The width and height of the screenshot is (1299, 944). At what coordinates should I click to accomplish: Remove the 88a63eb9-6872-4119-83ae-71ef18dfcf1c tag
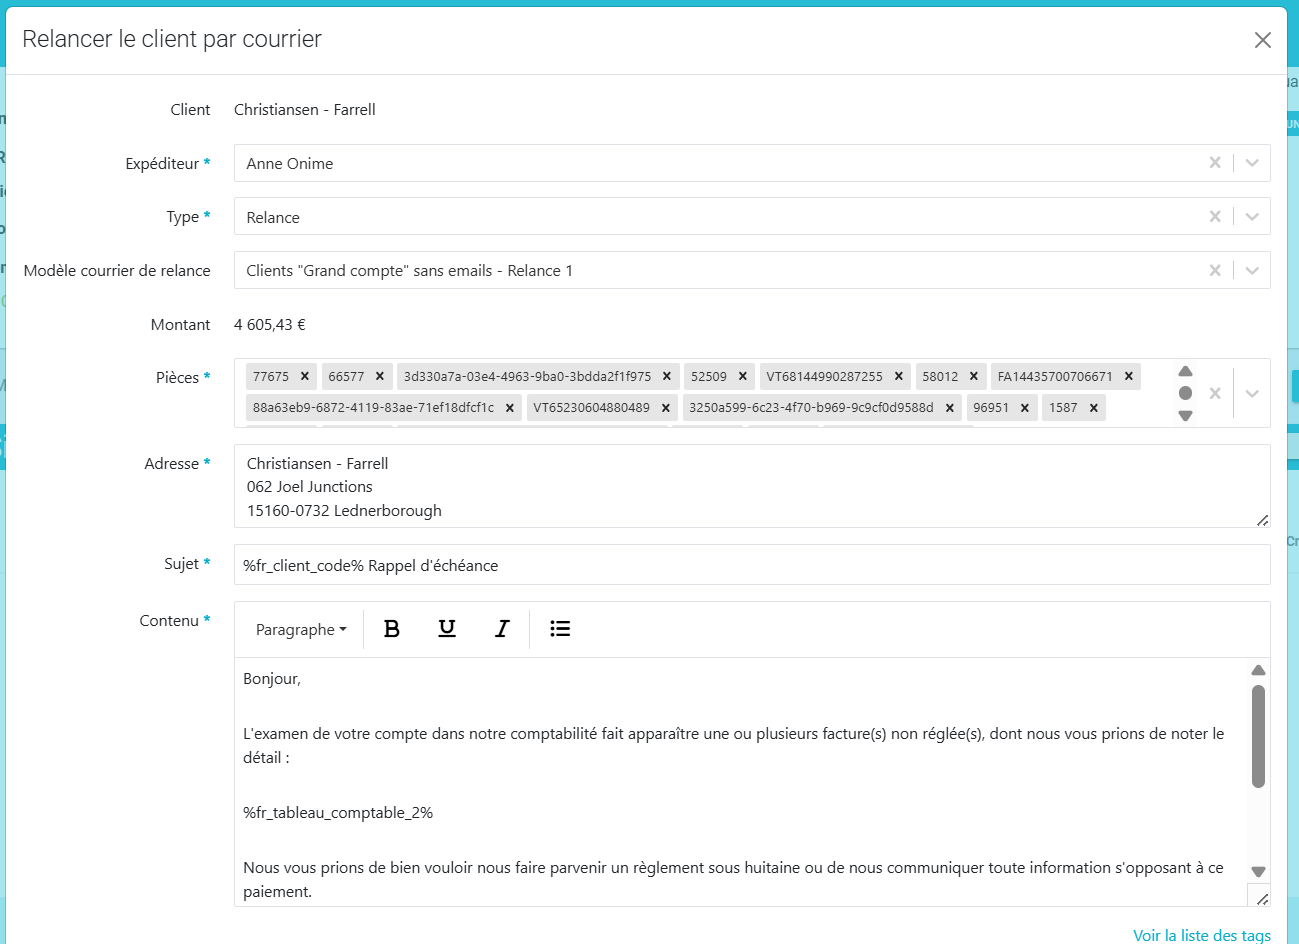(x=510, y=408)
